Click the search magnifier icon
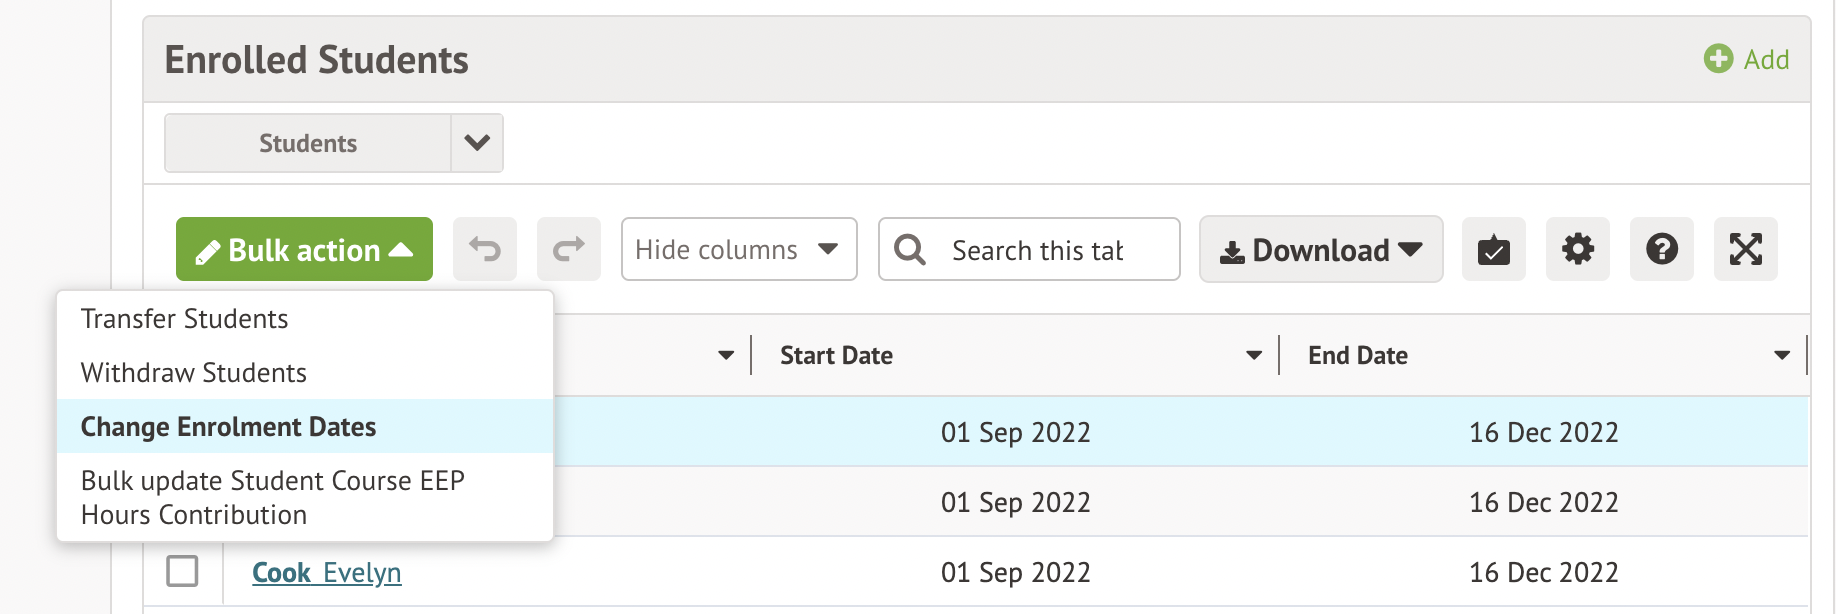This screenshot has width=1836, height=614. (910, 249)
